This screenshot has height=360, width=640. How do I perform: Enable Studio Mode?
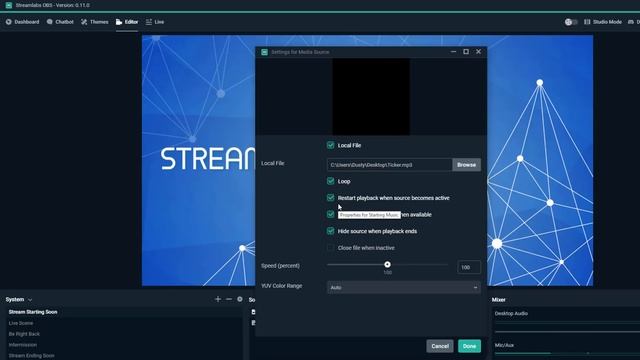click(603, 22)
